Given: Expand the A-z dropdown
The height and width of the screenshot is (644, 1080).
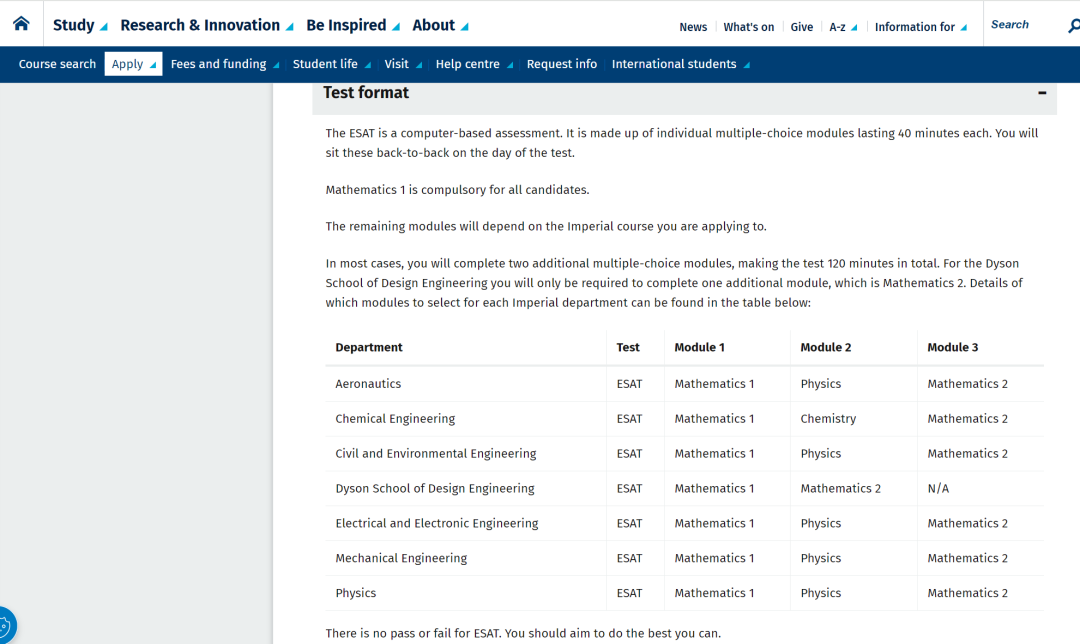Looking at the screenshot, I should click(843, 27).
